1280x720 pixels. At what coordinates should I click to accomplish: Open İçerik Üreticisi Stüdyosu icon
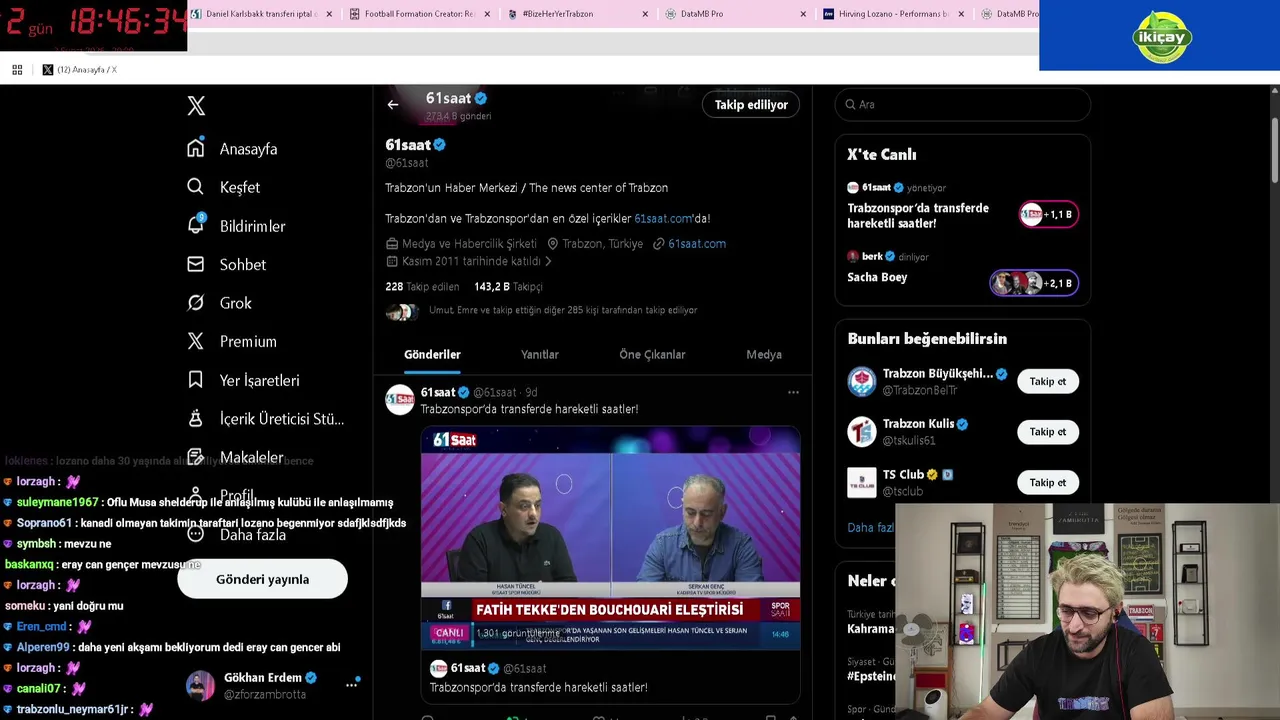[x=196, y=418]
